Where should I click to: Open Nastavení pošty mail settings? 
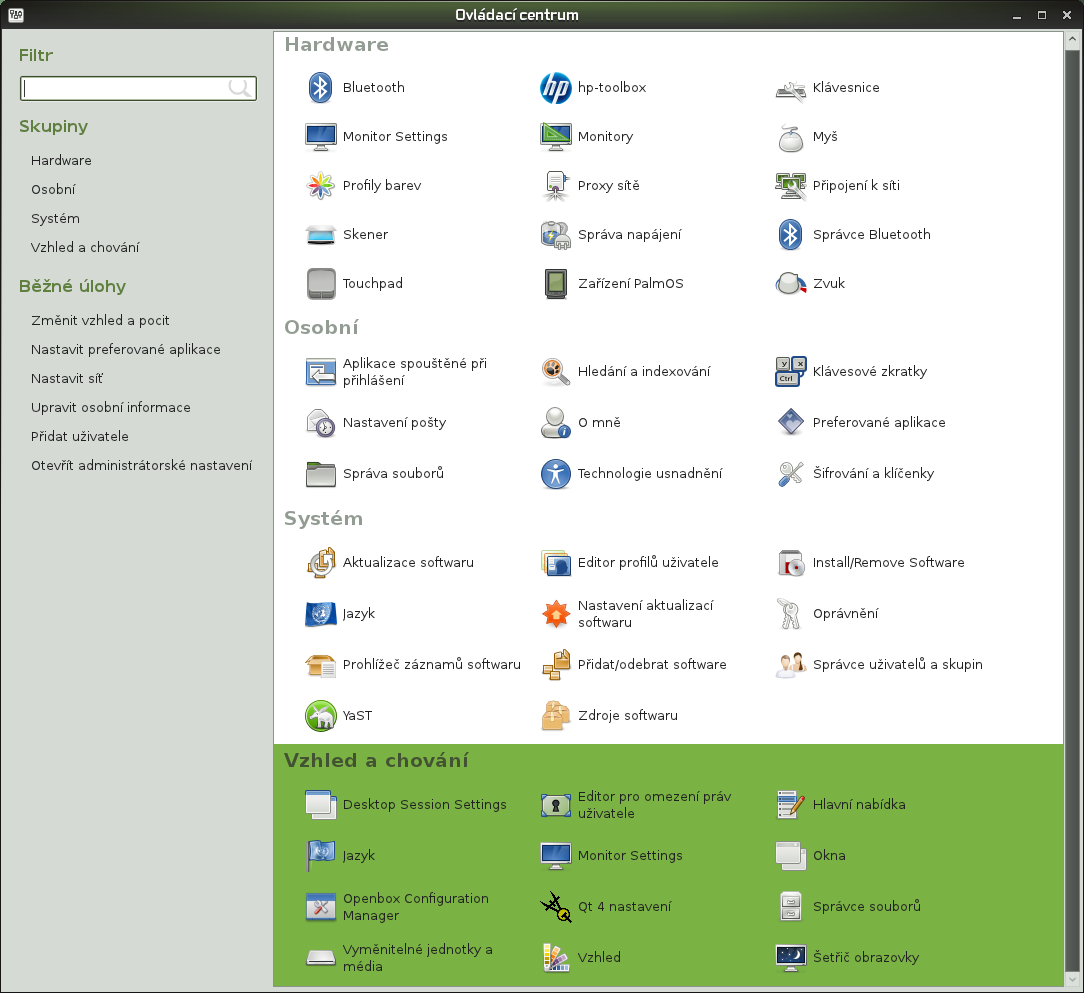(x=320, y=423)
